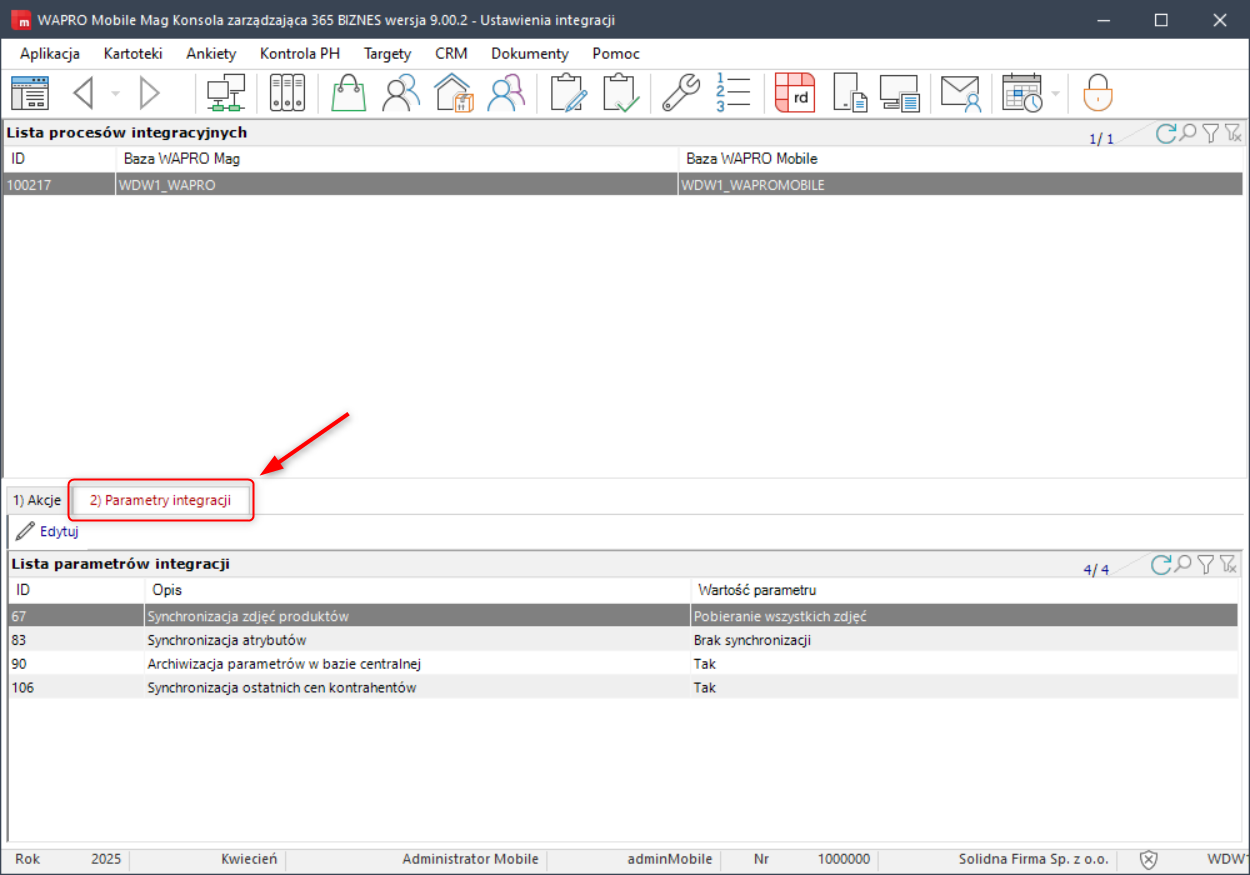Open the Ankiety menu
The width and height of the screenshot is (1250, 875).
coord(211,54)
